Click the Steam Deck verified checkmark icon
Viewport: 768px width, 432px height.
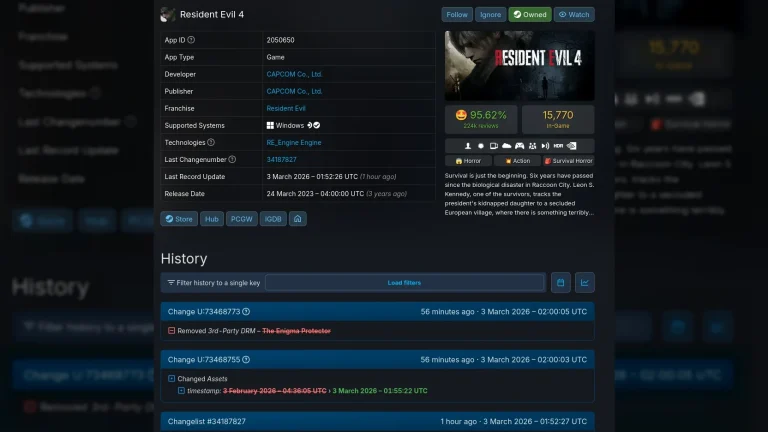tap(317, 125)
